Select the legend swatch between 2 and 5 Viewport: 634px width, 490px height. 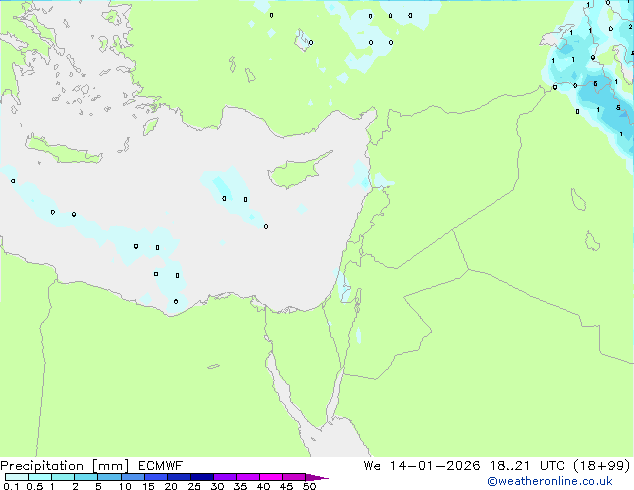point(86,477)
